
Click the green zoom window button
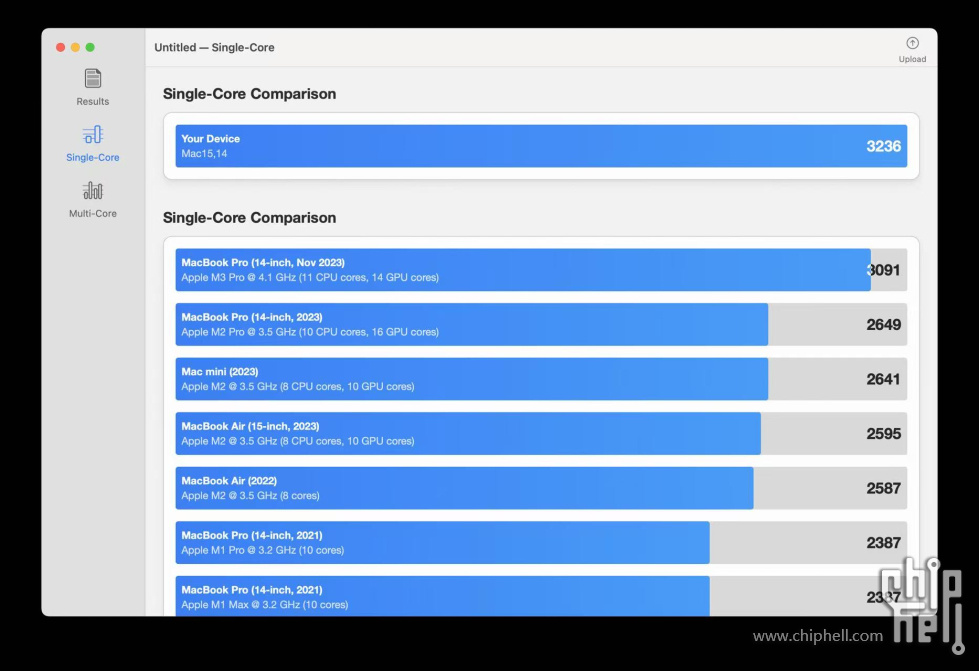click(90, 47)
